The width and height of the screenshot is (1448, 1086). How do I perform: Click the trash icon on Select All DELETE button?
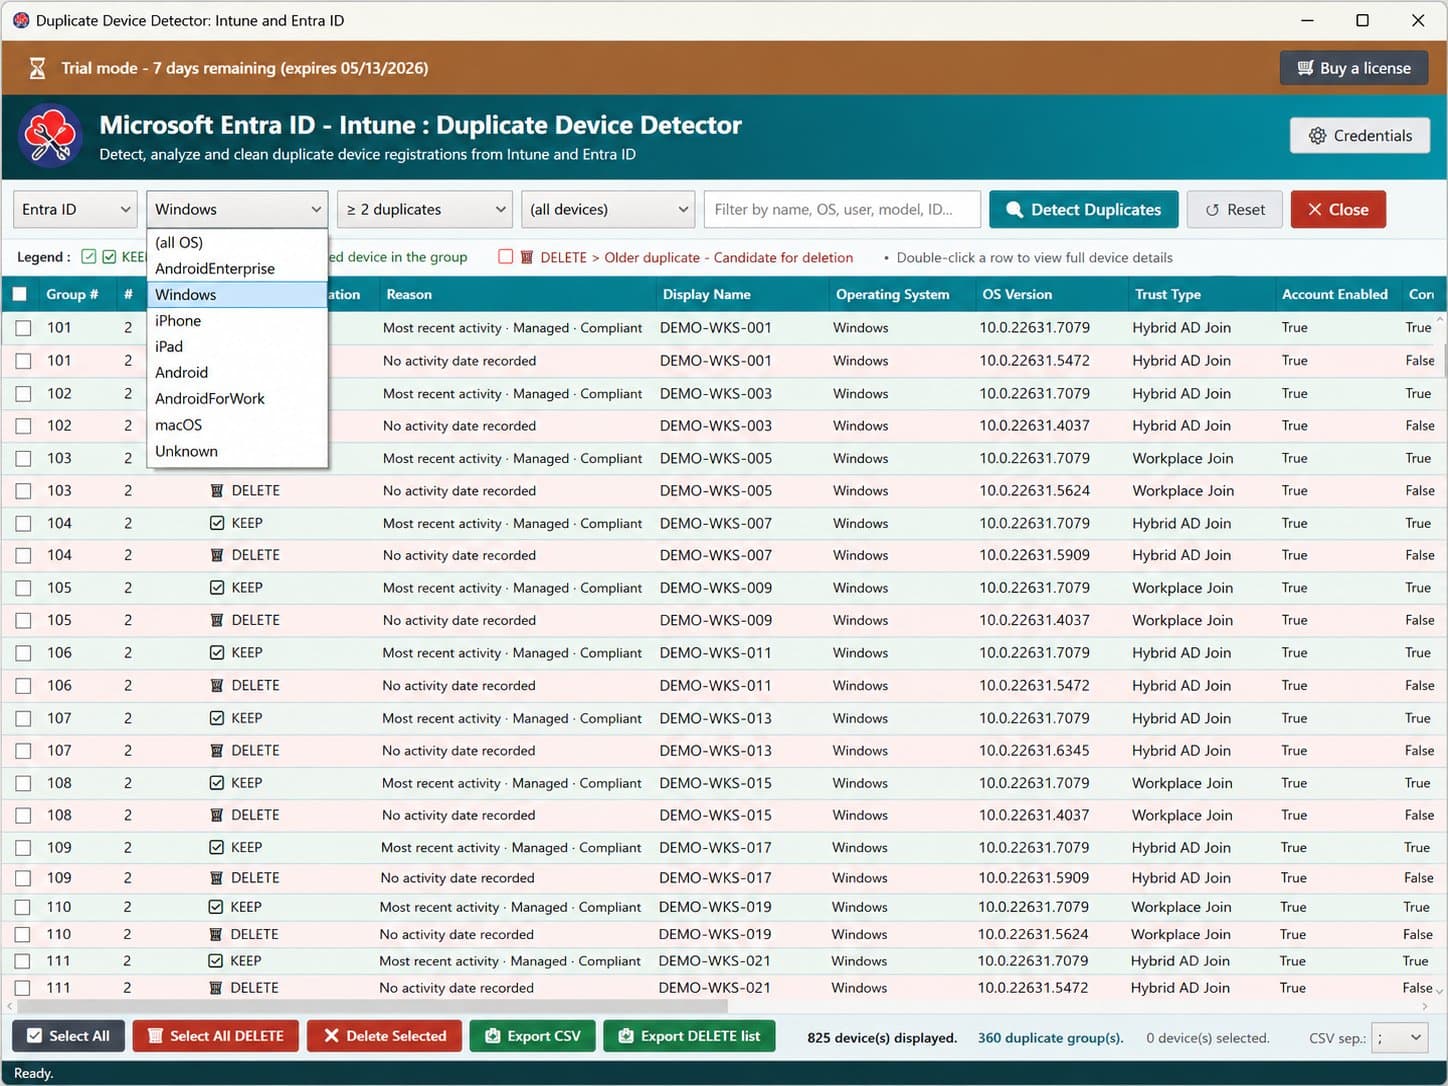(155, 1036)
